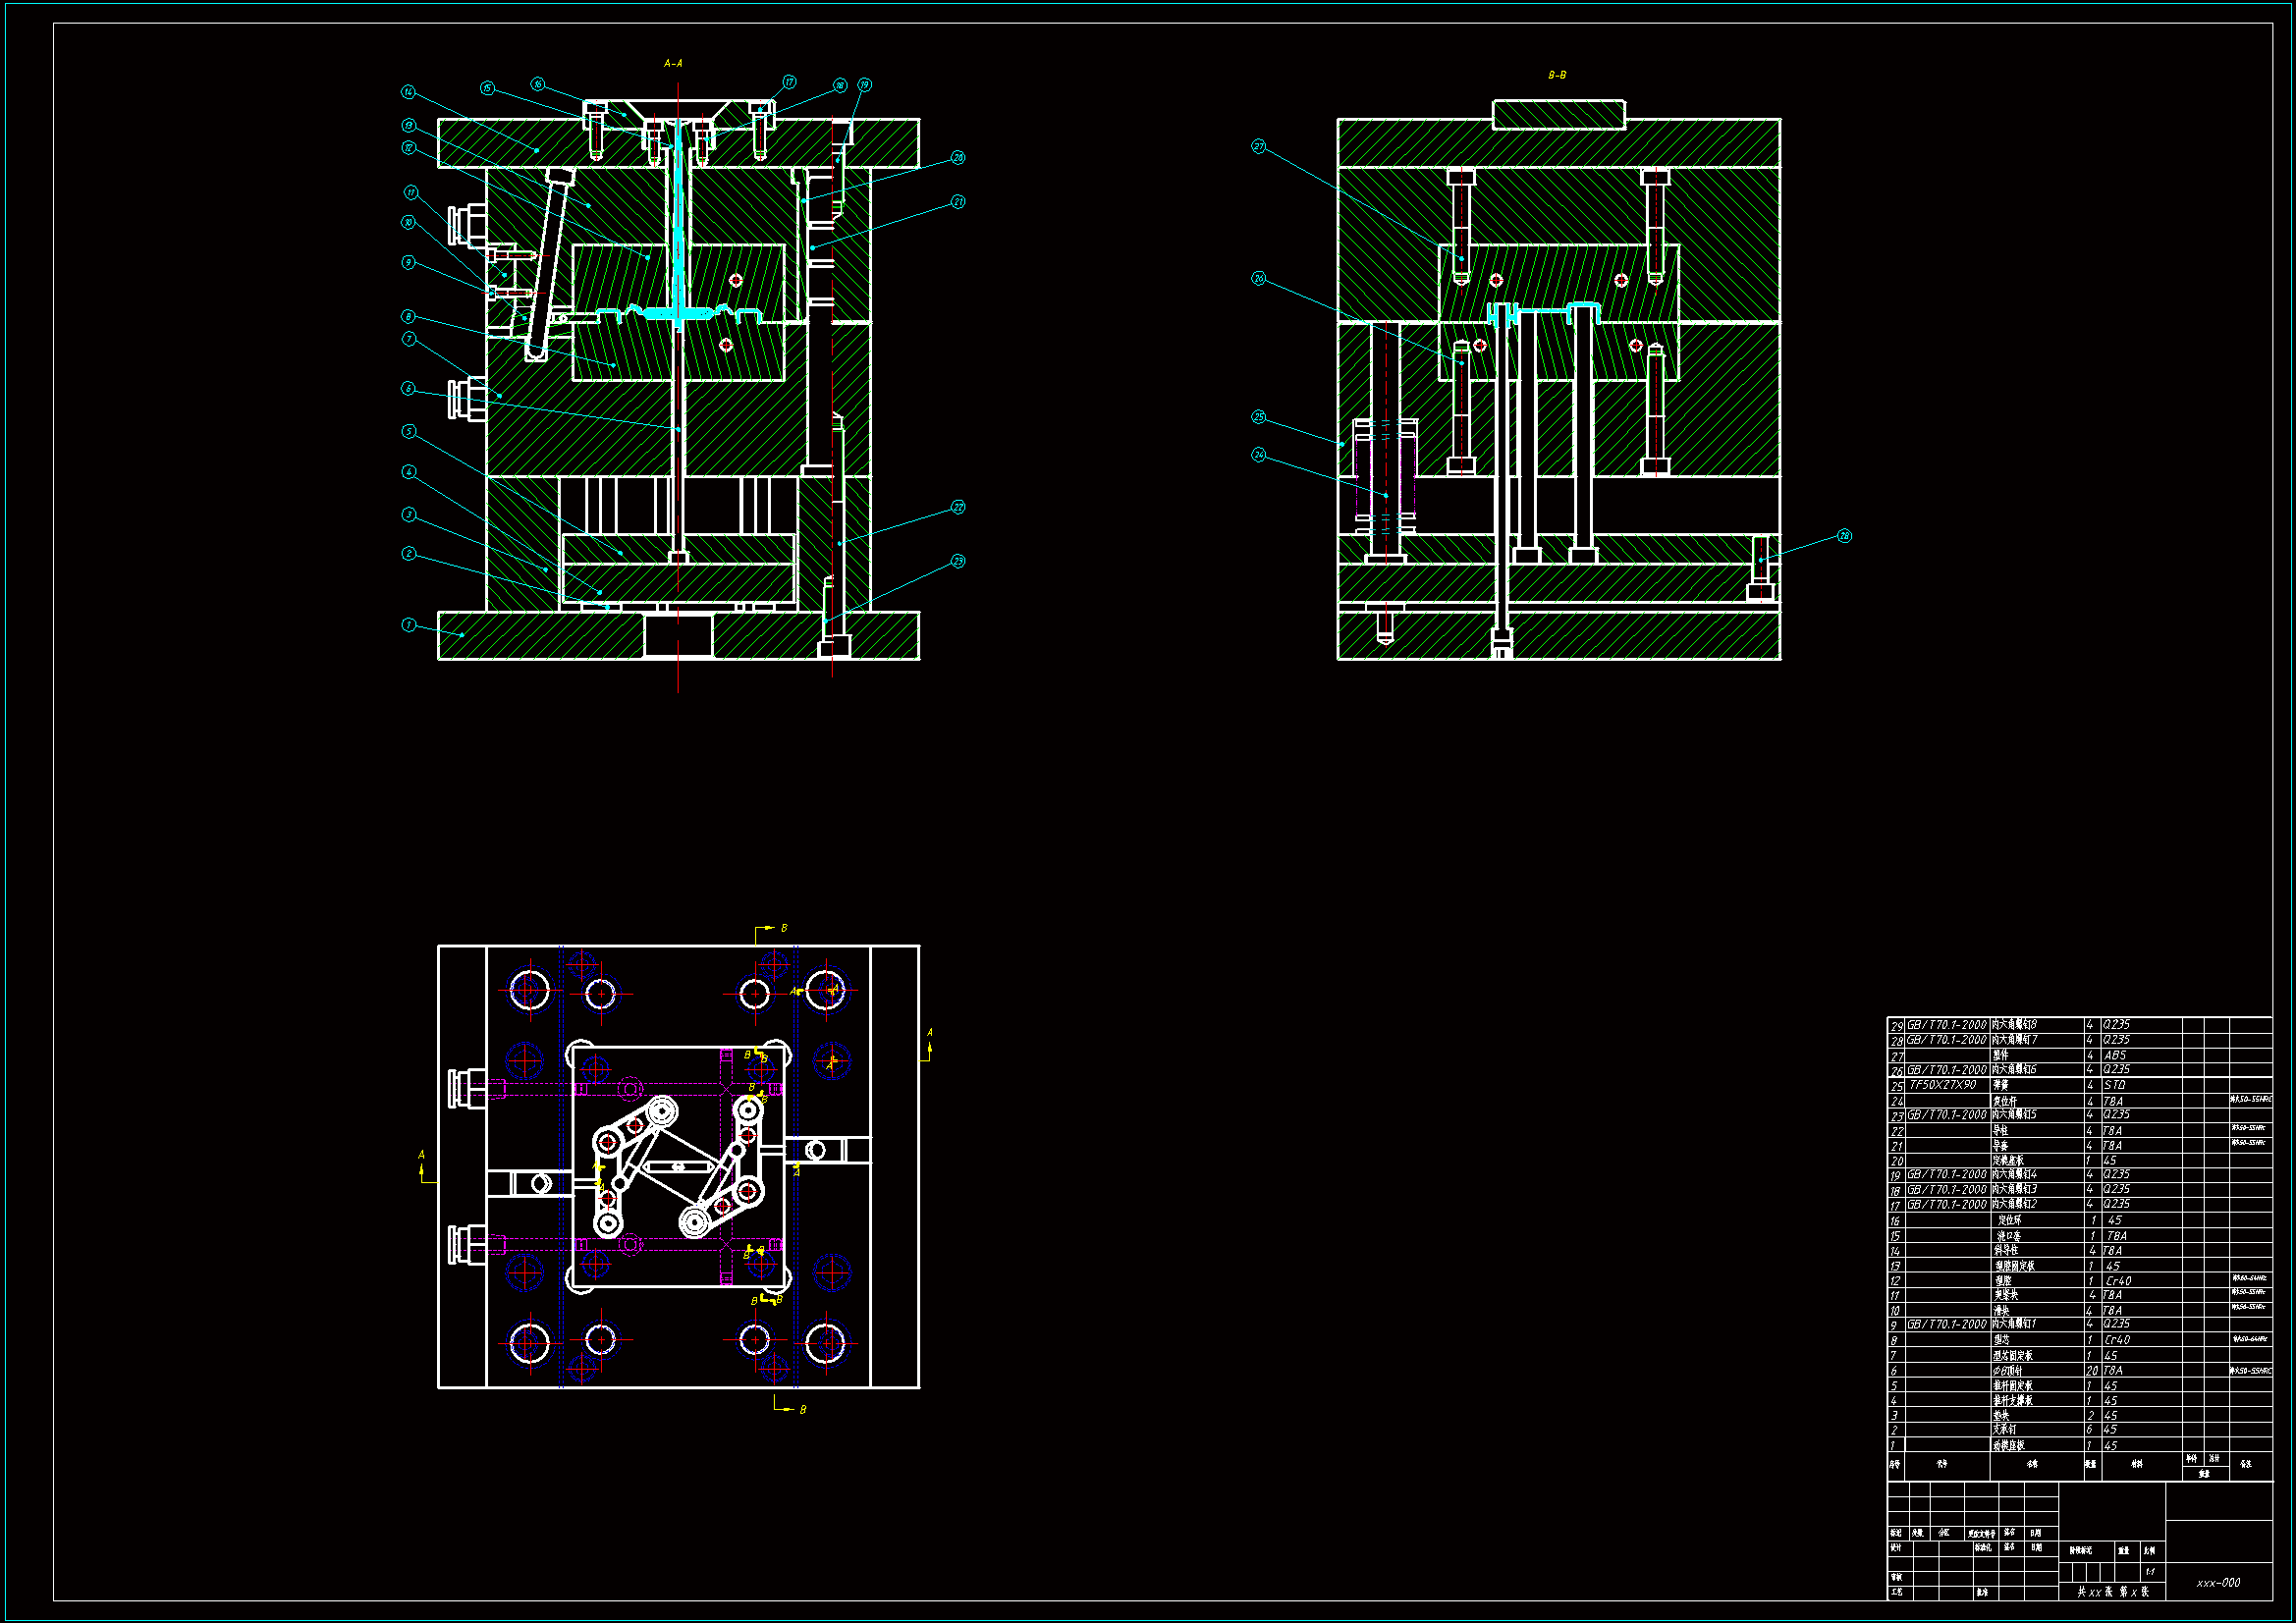
Task: Click the ABS material cell in row 27
Action: click(2114, 1055)
